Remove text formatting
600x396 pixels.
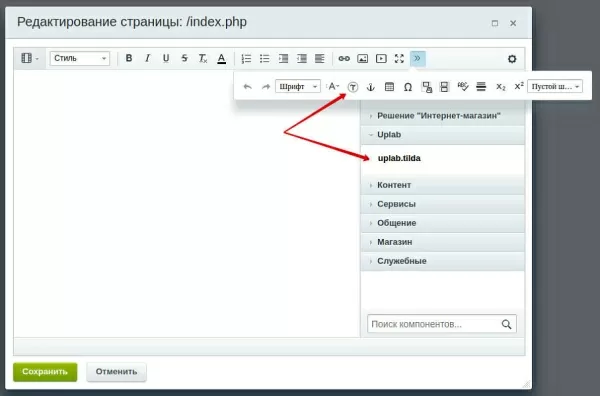click(x=203, y=58)
